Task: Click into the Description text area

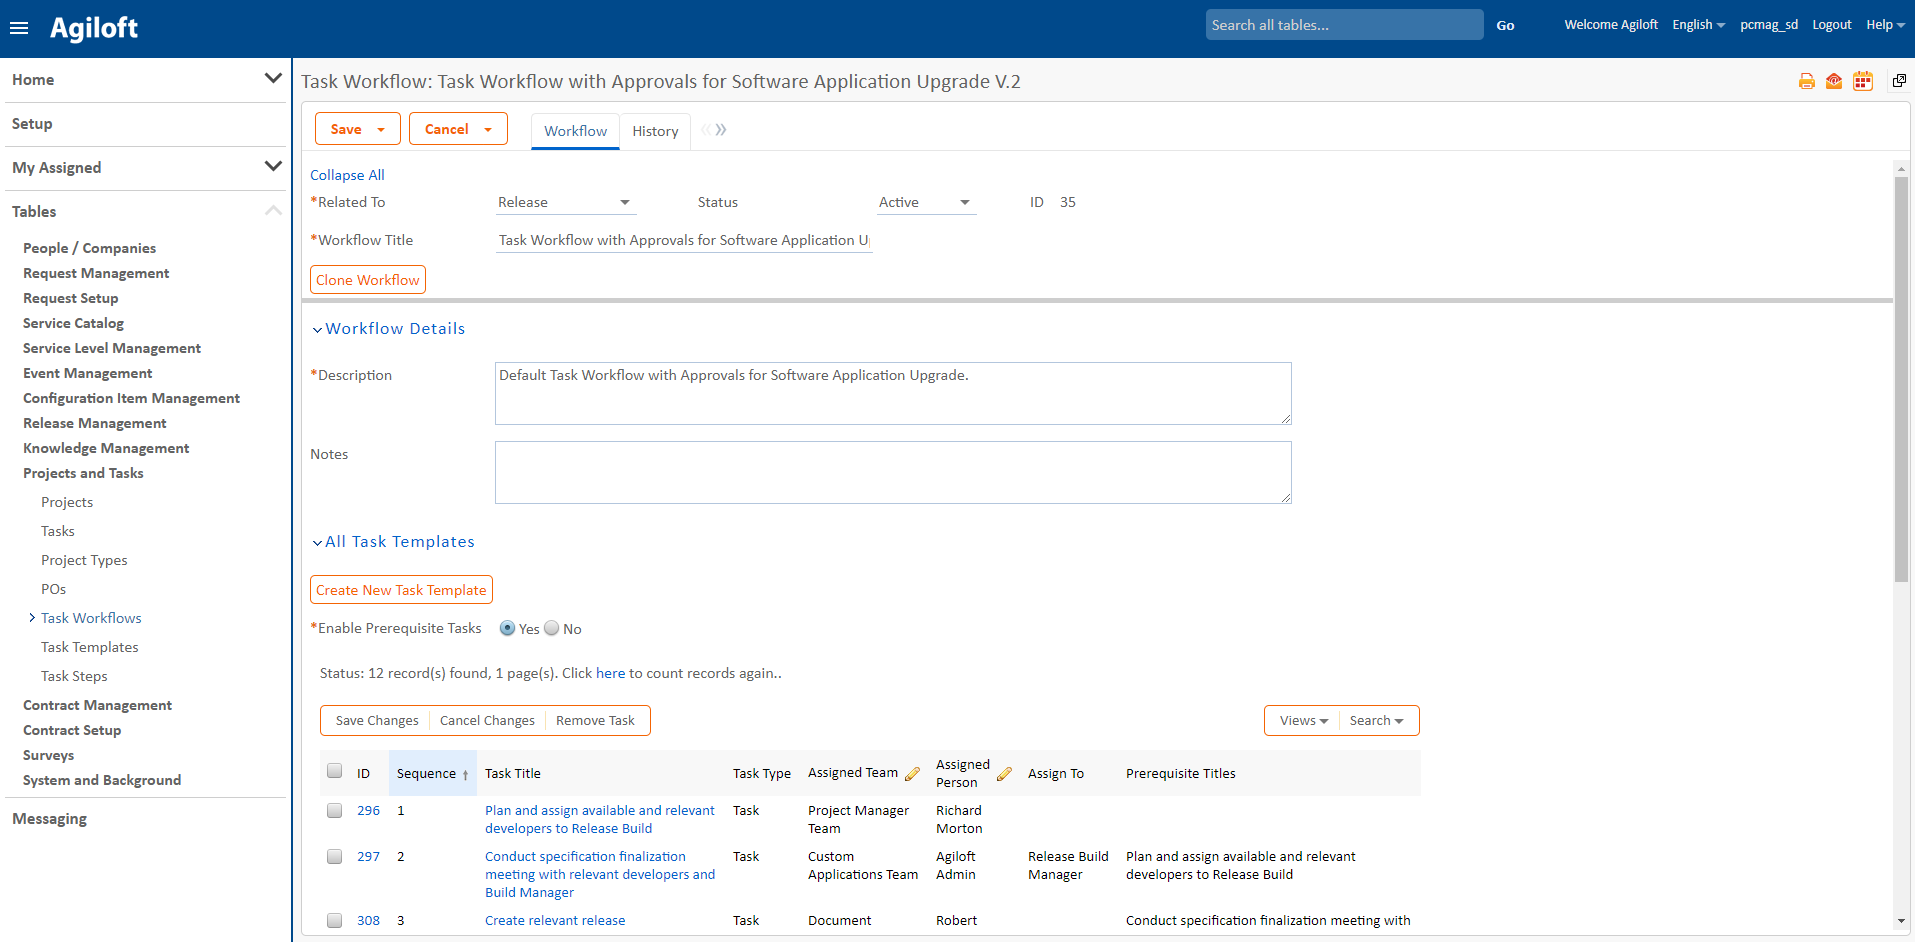Action: coord(893,393)
